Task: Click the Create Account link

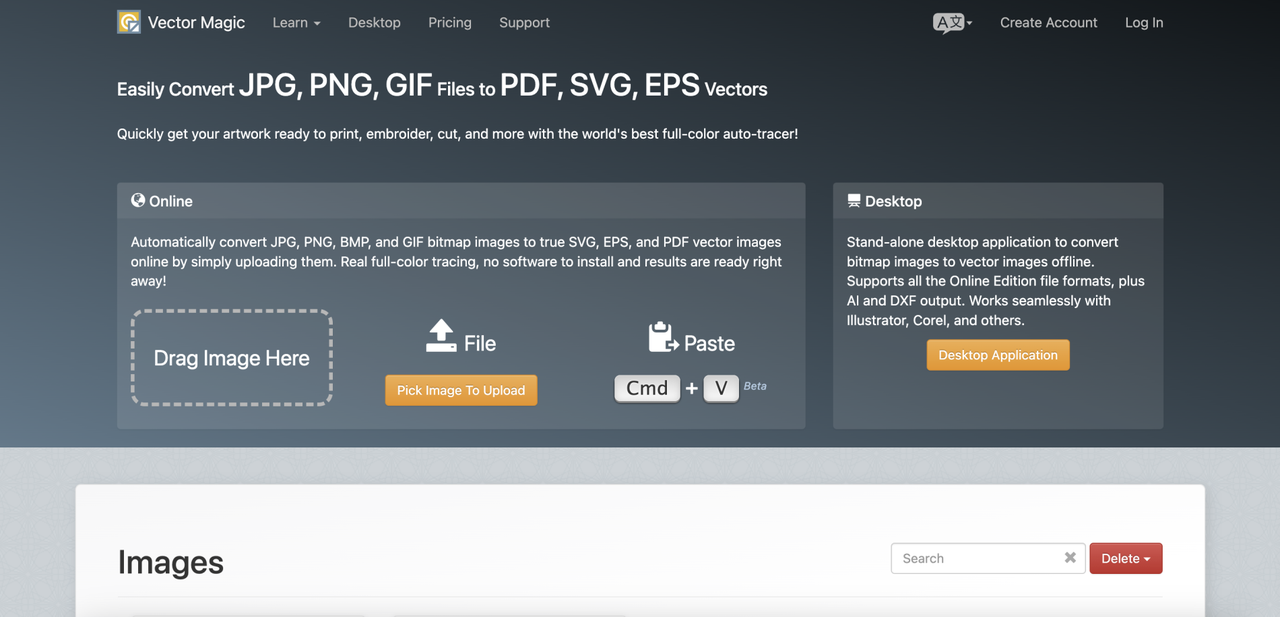Action: (1049, 22)
